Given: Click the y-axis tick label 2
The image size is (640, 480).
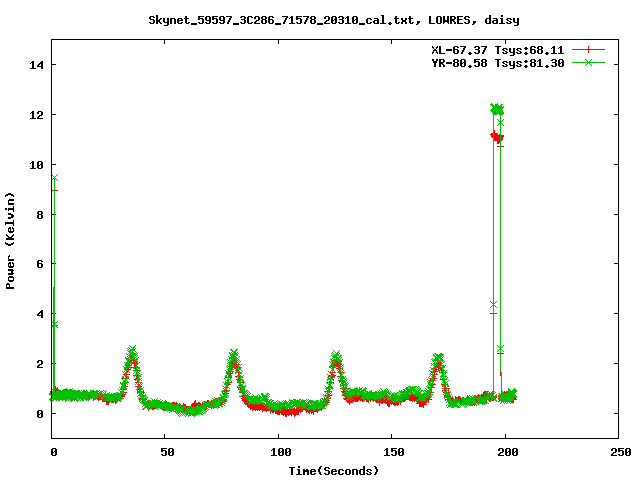Looking at the screenshot, I should 40,364.
